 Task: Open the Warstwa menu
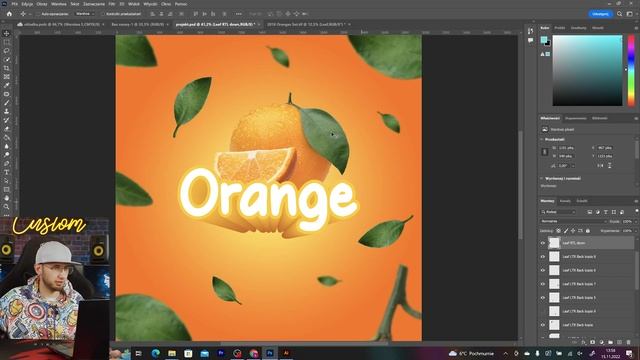coord(59,4)
